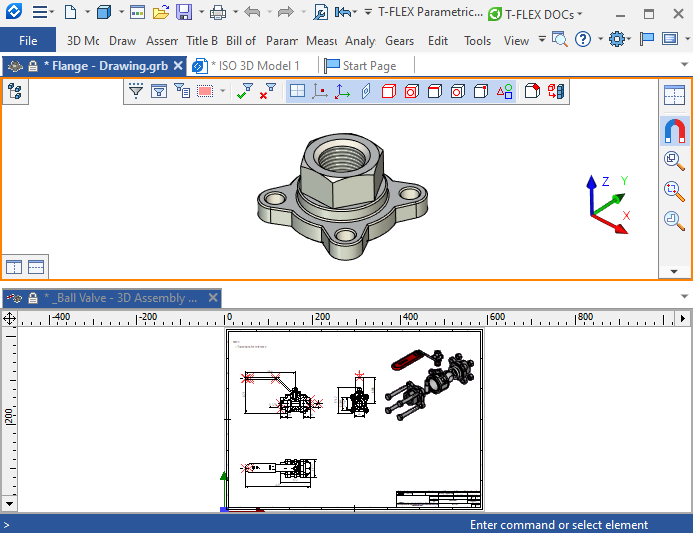Viewport: 693px width, 533px height.
Task: Click the selection filter funnel icon
Action: (136, 91)
